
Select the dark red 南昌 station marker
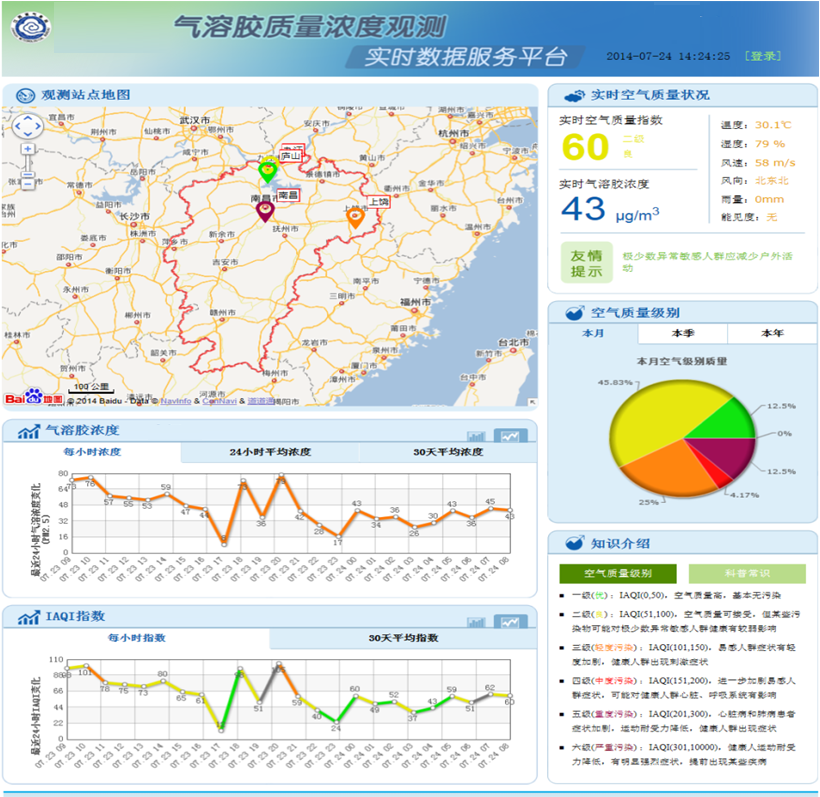(x=265, y=210)
